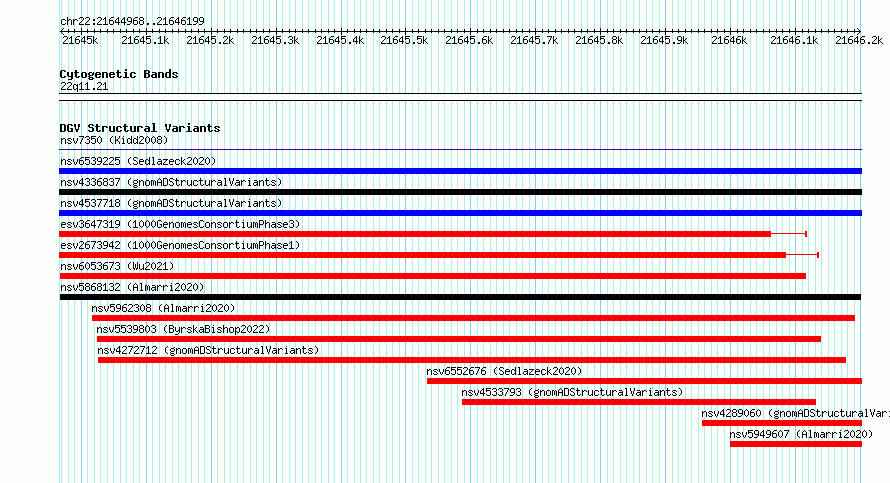Click nsv6552676 (Sedlazeck2020) variant label
Screen dimensions: 890x483
click(504, 371)
